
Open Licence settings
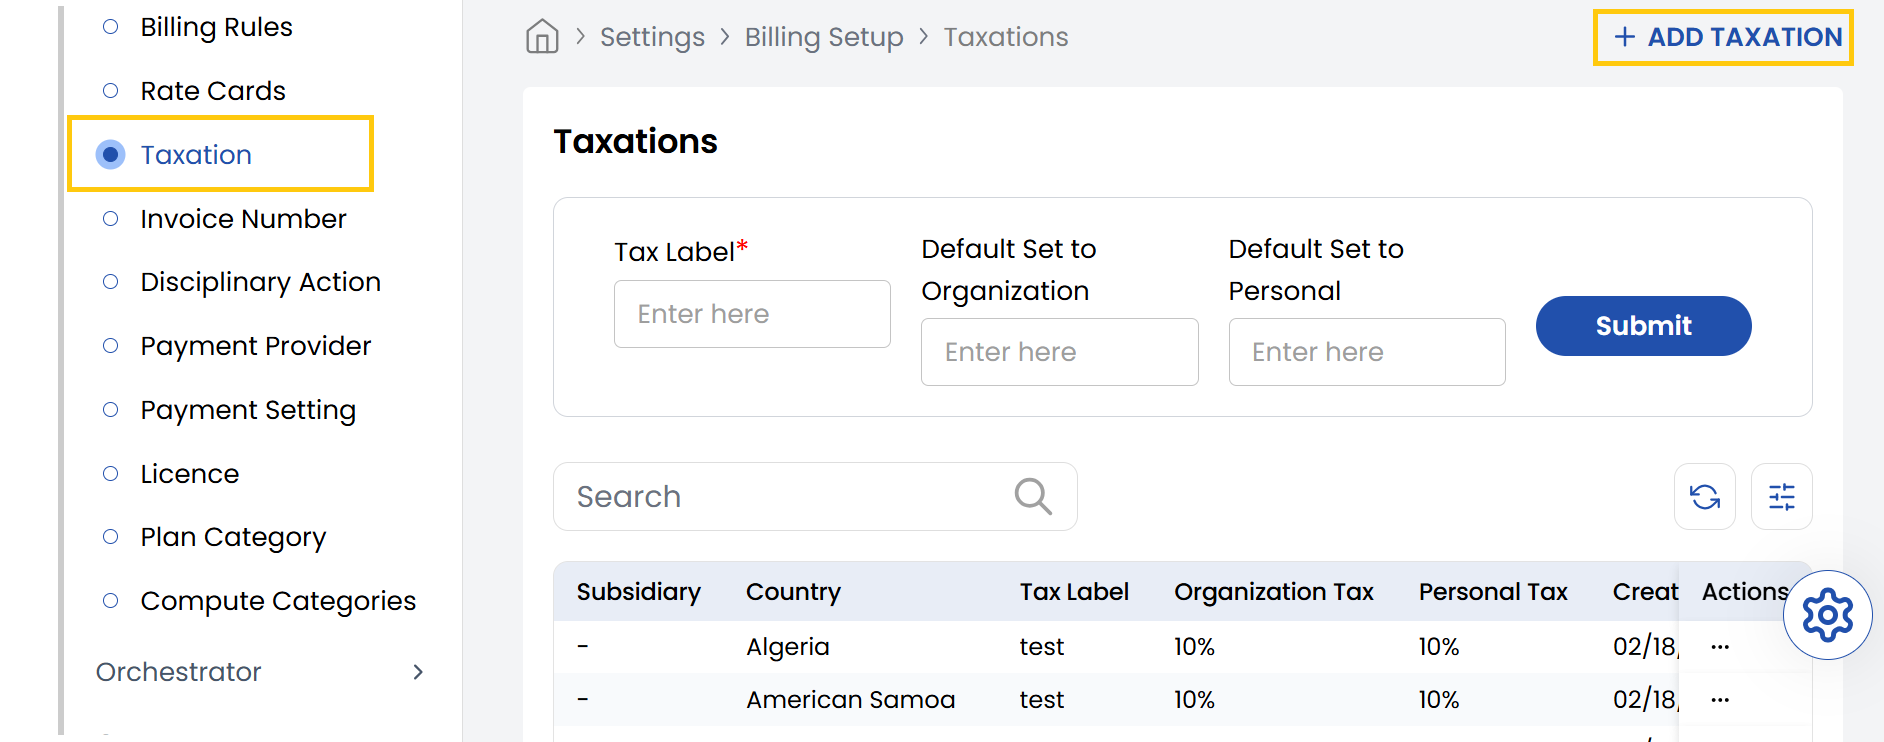click(x=189, y=474)
